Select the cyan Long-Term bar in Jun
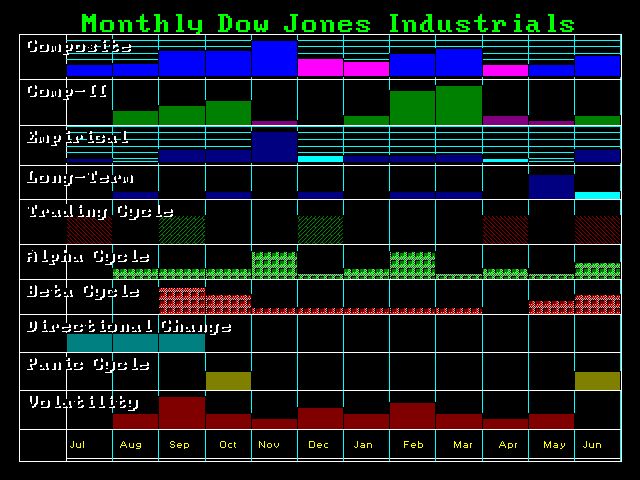640x480 pixels. (598, 196)
